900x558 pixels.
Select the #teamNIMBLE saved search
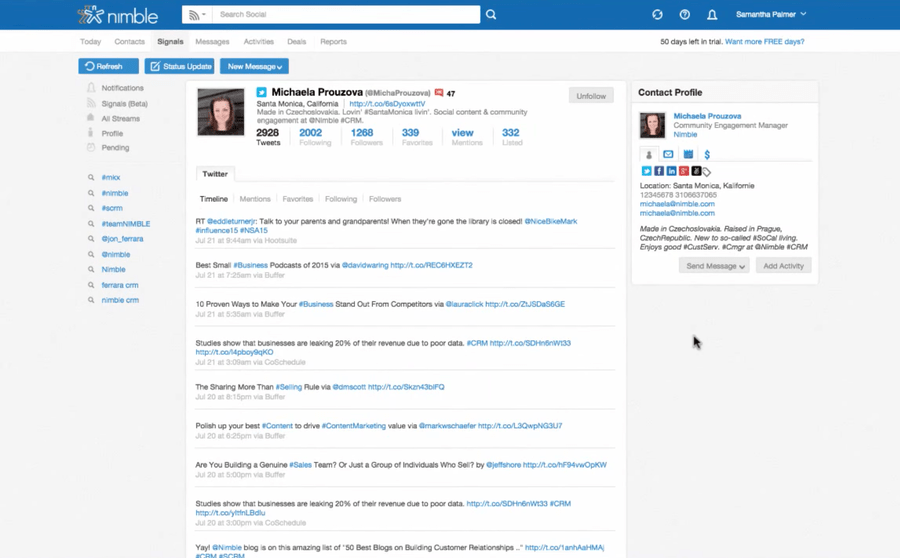(125, 224)
